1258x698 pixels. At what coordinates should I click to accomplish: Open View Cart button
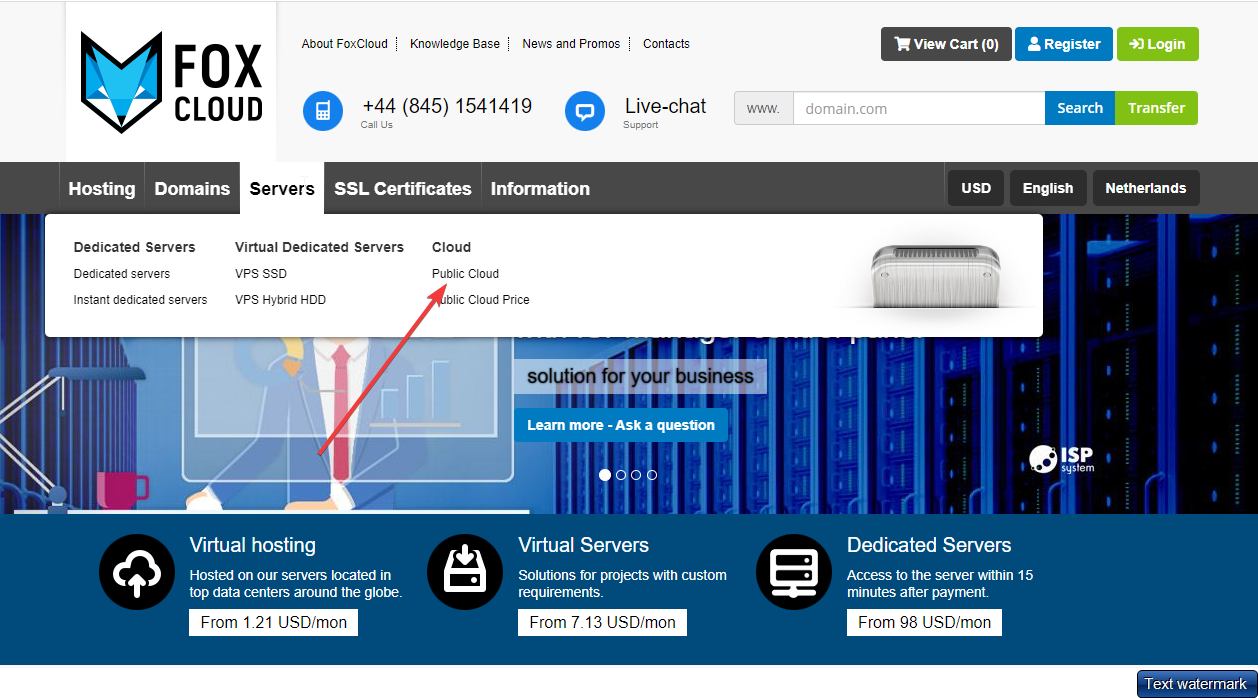945,44
